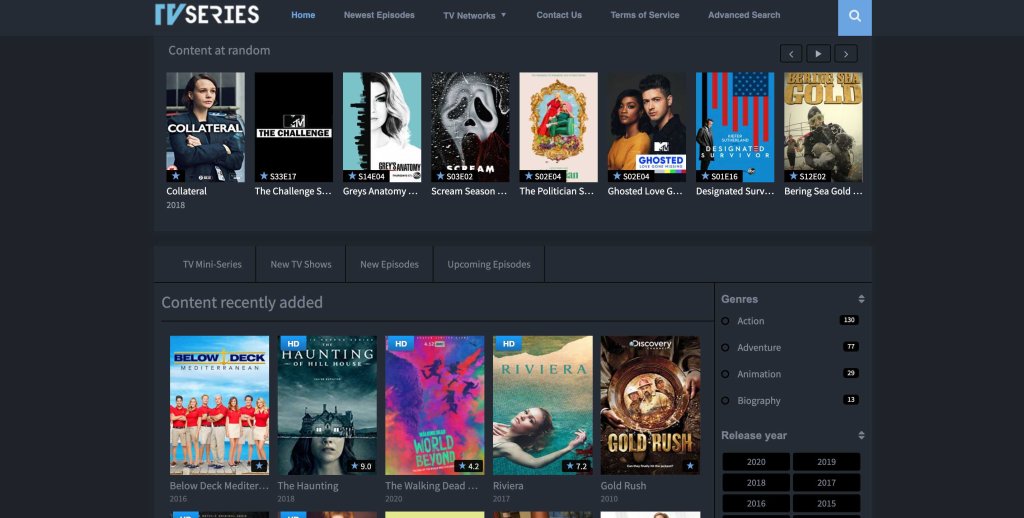Filter by release year 2017
Screen dimensions: 1024x518
click(x=826, y=483)
